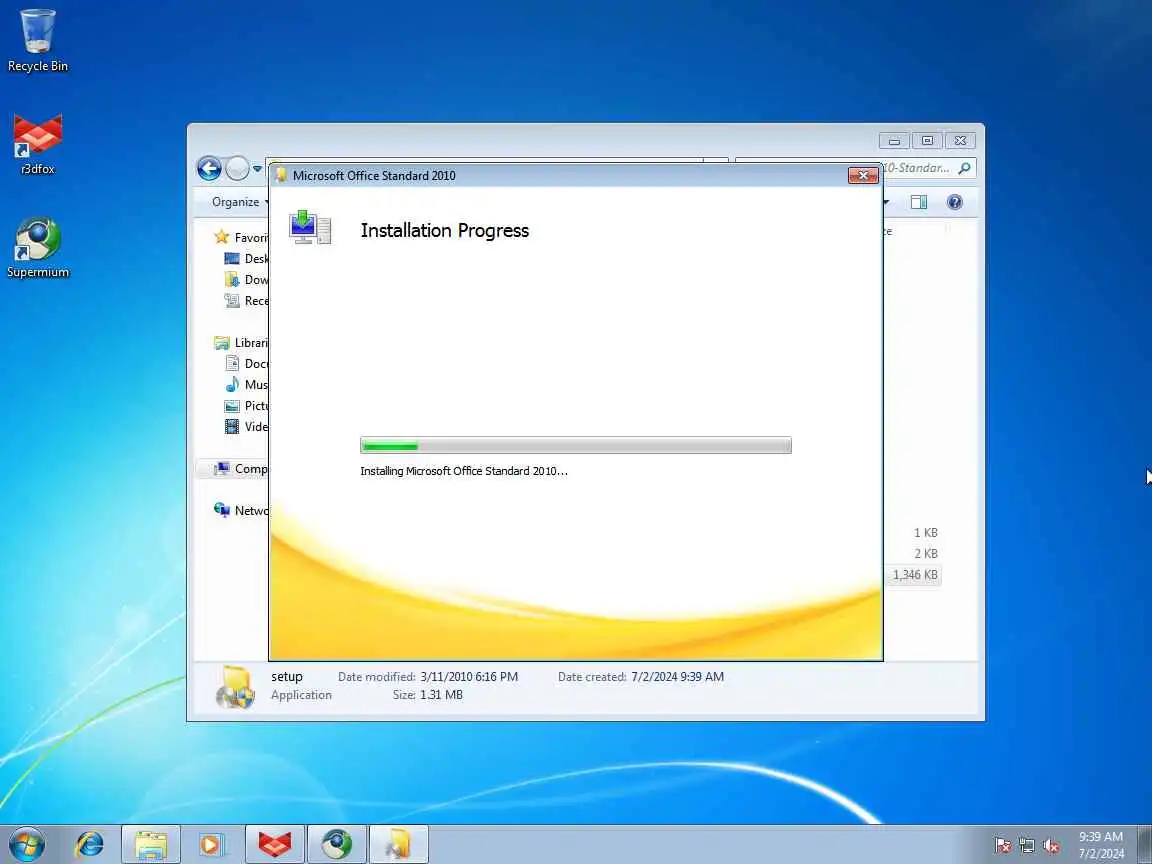The image size is (1152, 864).
Task: Select Documents library in navigation pane
Action: click(246, 364)
